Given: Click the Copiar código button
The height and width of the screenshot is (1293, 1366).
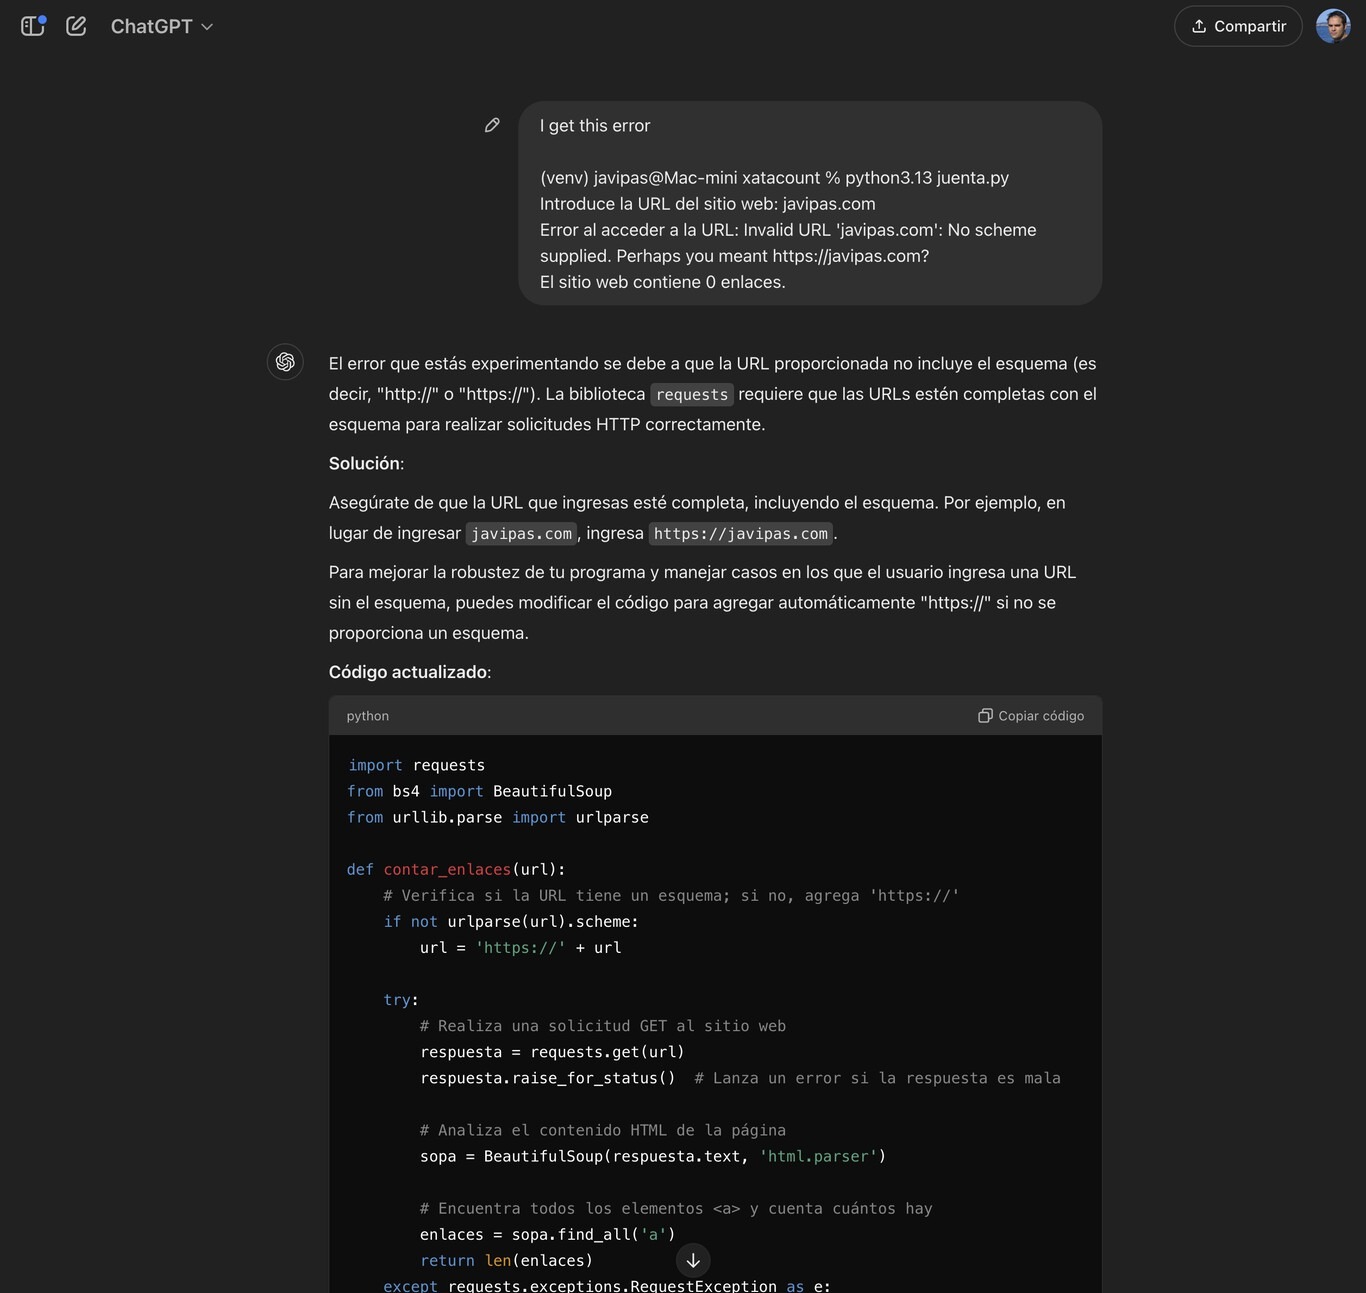Looking at the screenshot, I should click(x=1031, y=716).
